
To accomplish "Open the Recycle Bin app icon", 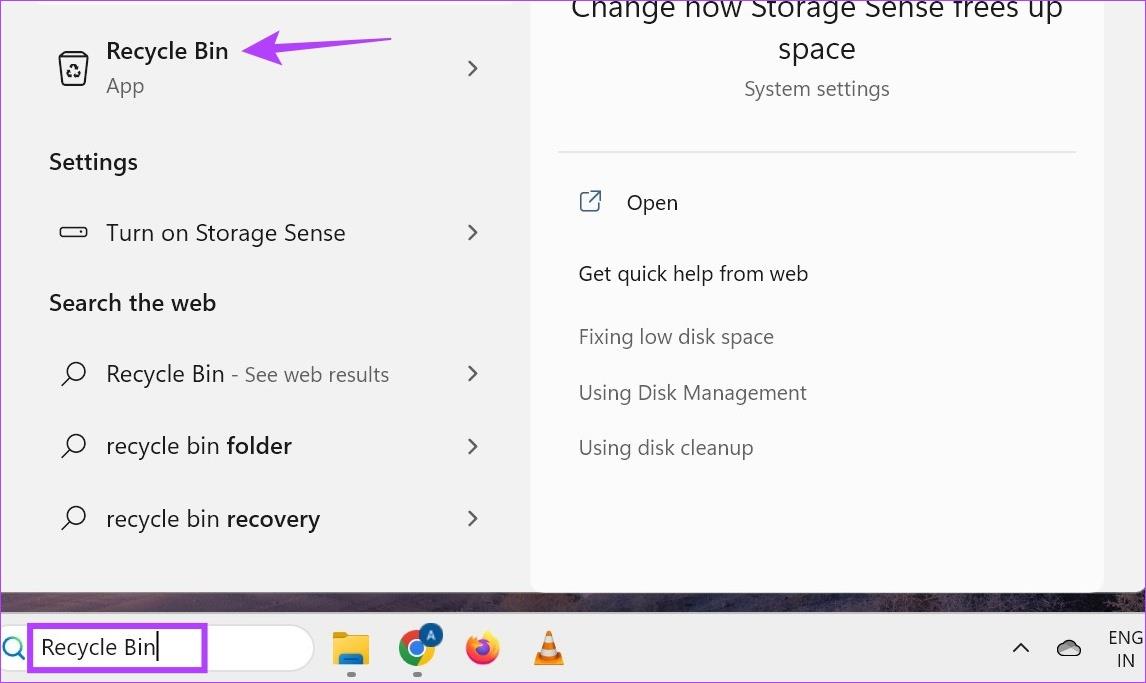I will (x=71, y=66).
